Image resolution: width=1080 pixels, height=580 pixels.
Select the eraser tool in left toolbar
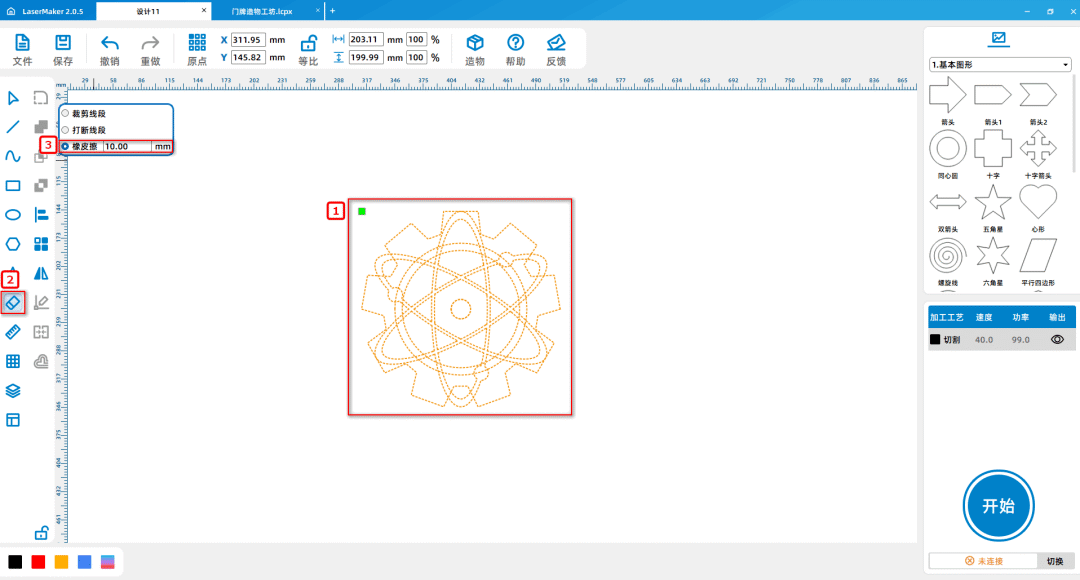tap(13, 301)
